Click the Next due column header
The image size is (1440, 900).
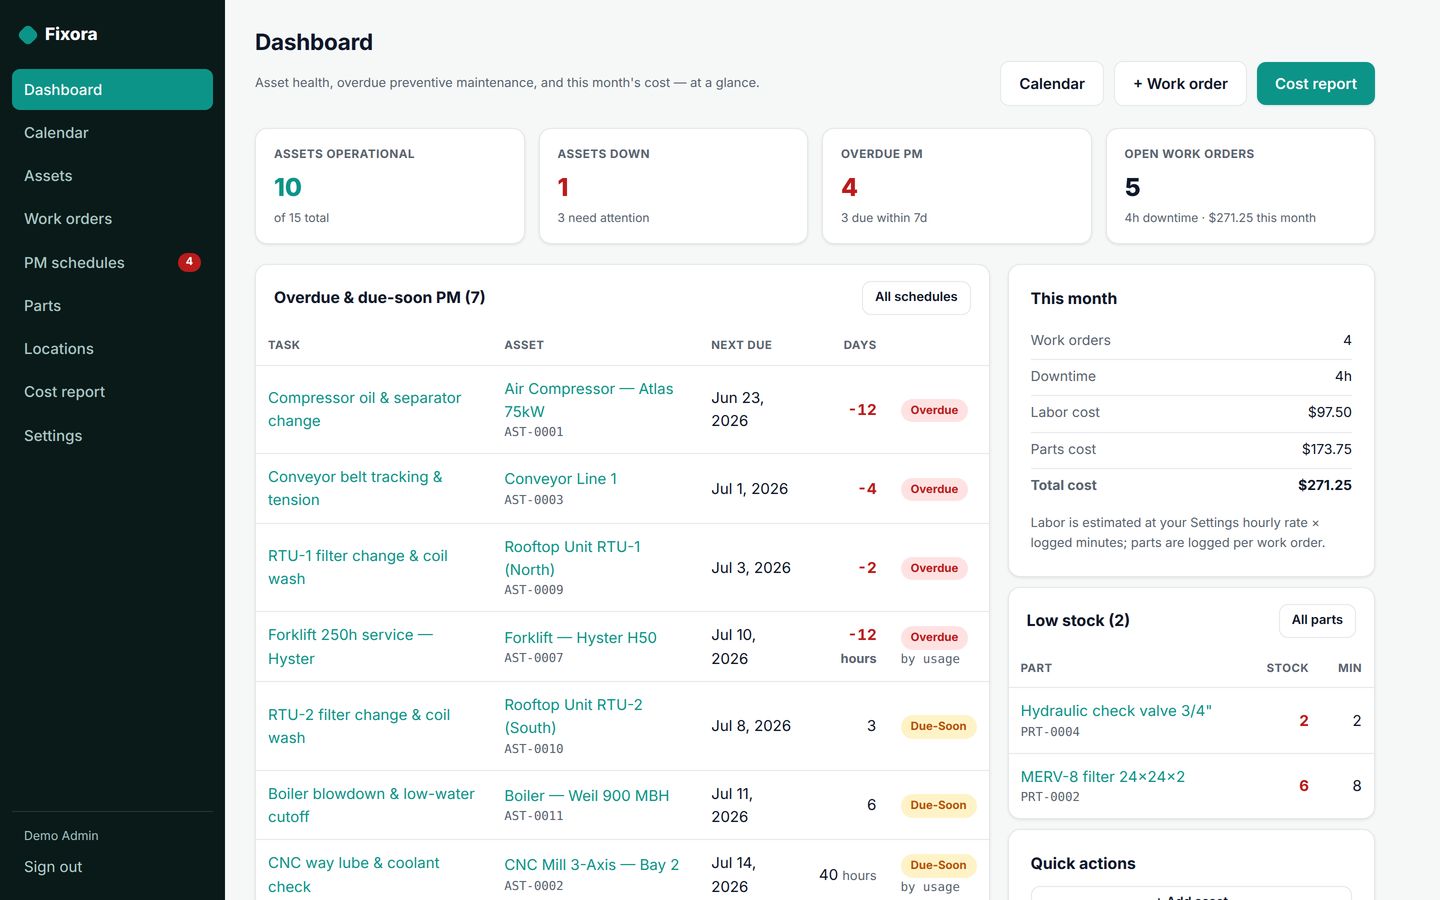[741, 345]
